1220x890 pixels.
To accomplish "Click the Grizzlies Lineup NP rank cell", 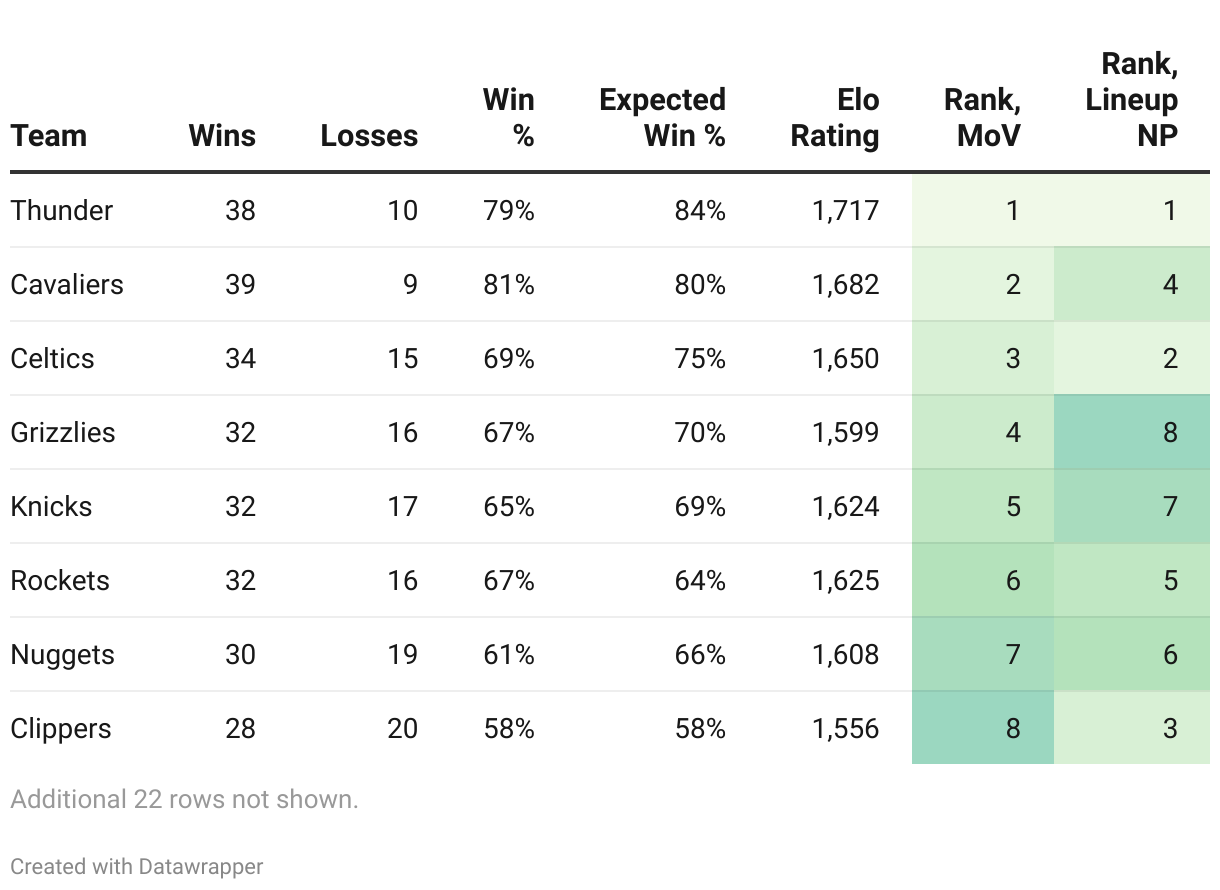I will 1131,432.
